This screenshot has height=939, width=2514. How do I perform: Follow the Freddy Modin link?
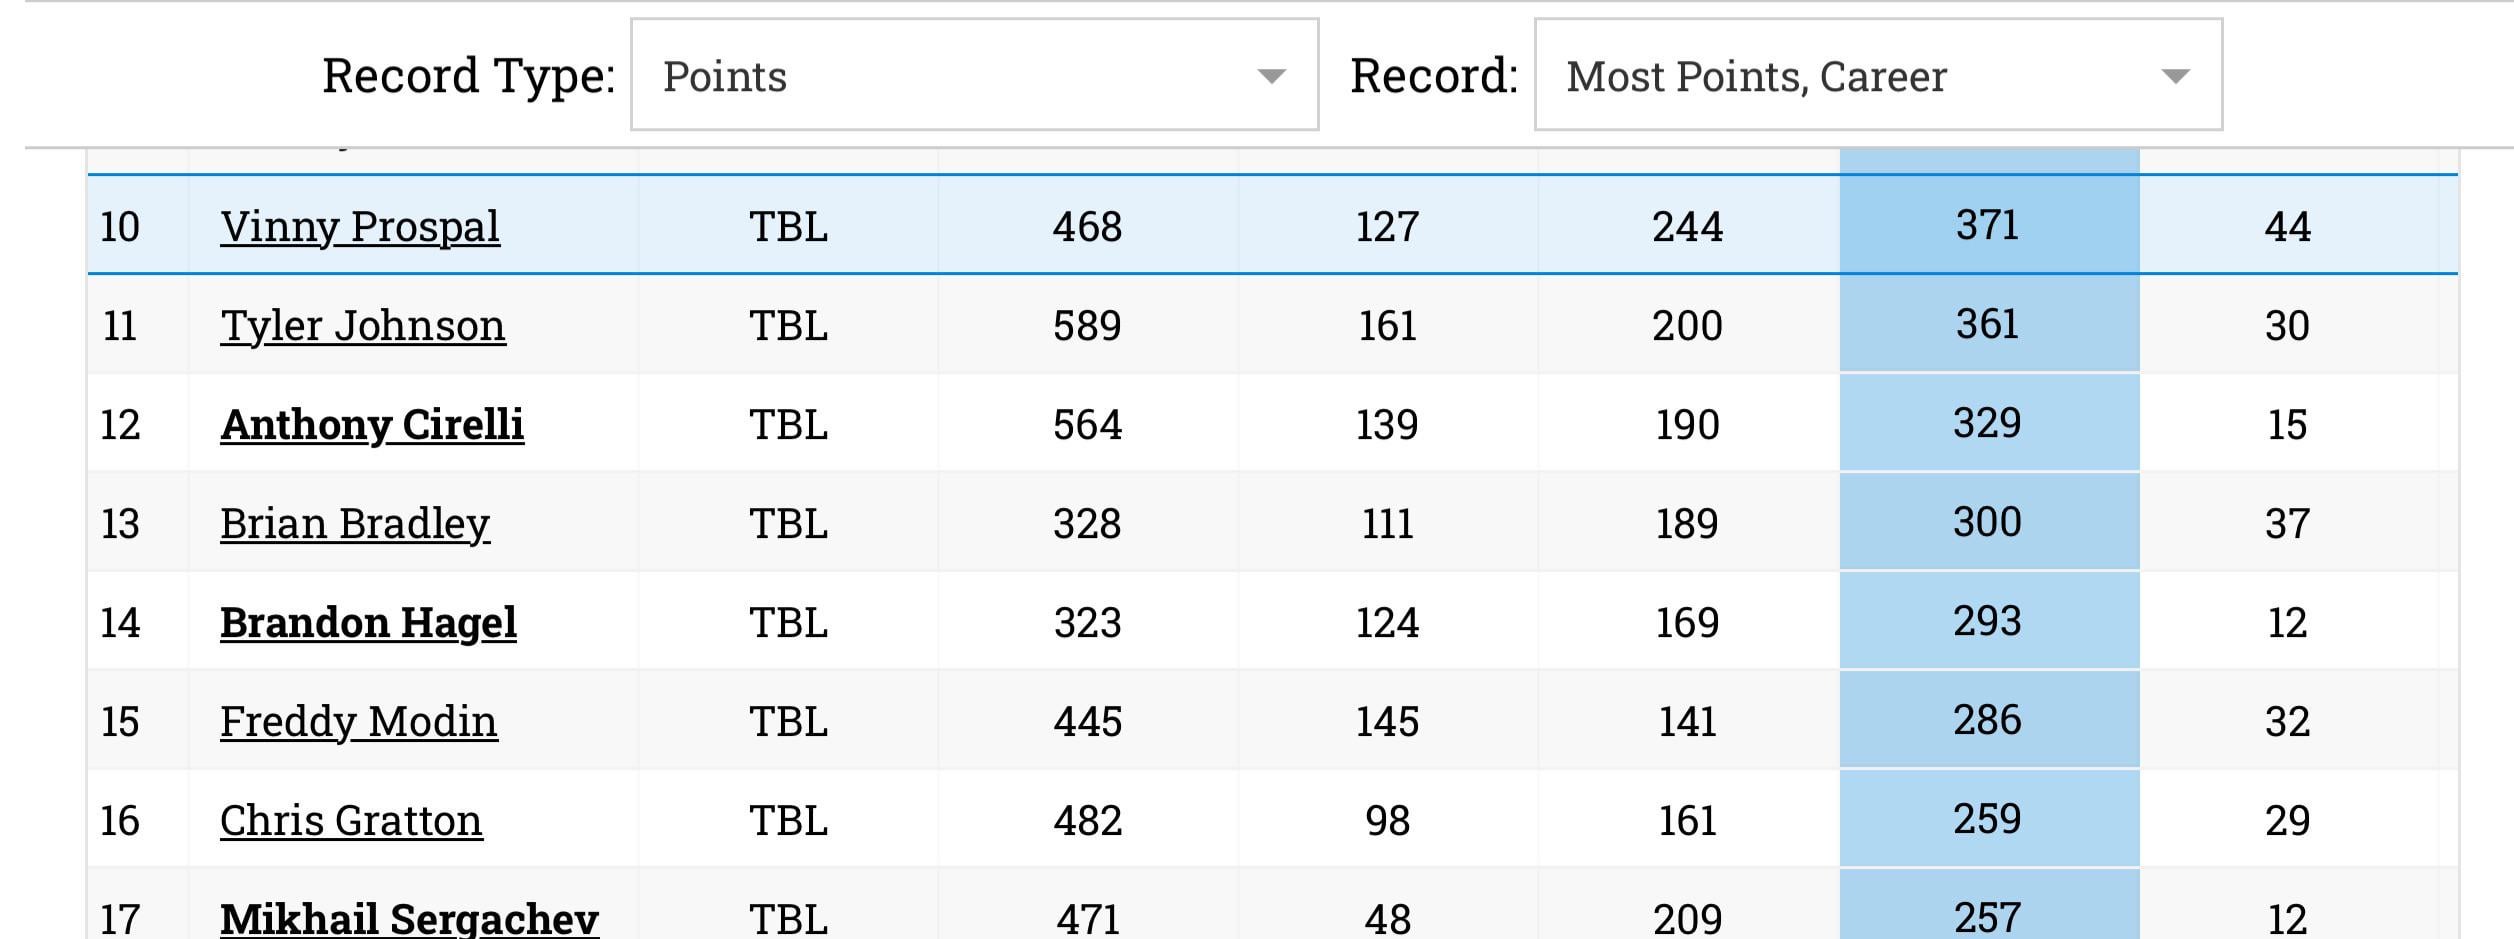point(358,721)
